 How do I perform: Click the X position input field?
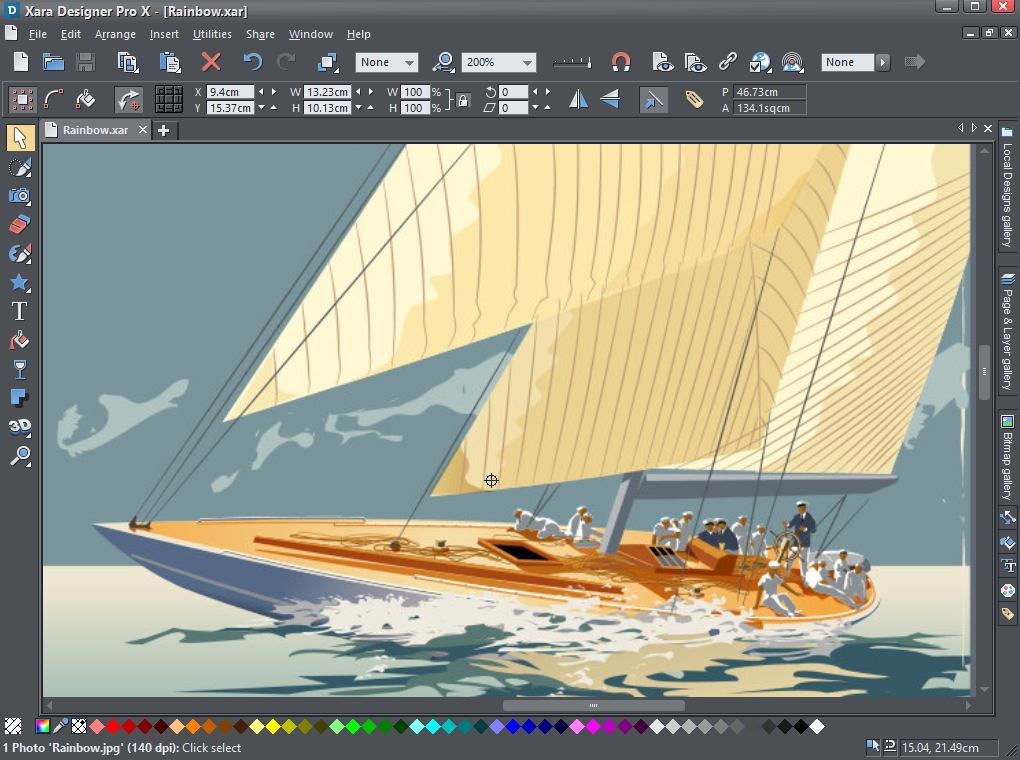[230, 92]
